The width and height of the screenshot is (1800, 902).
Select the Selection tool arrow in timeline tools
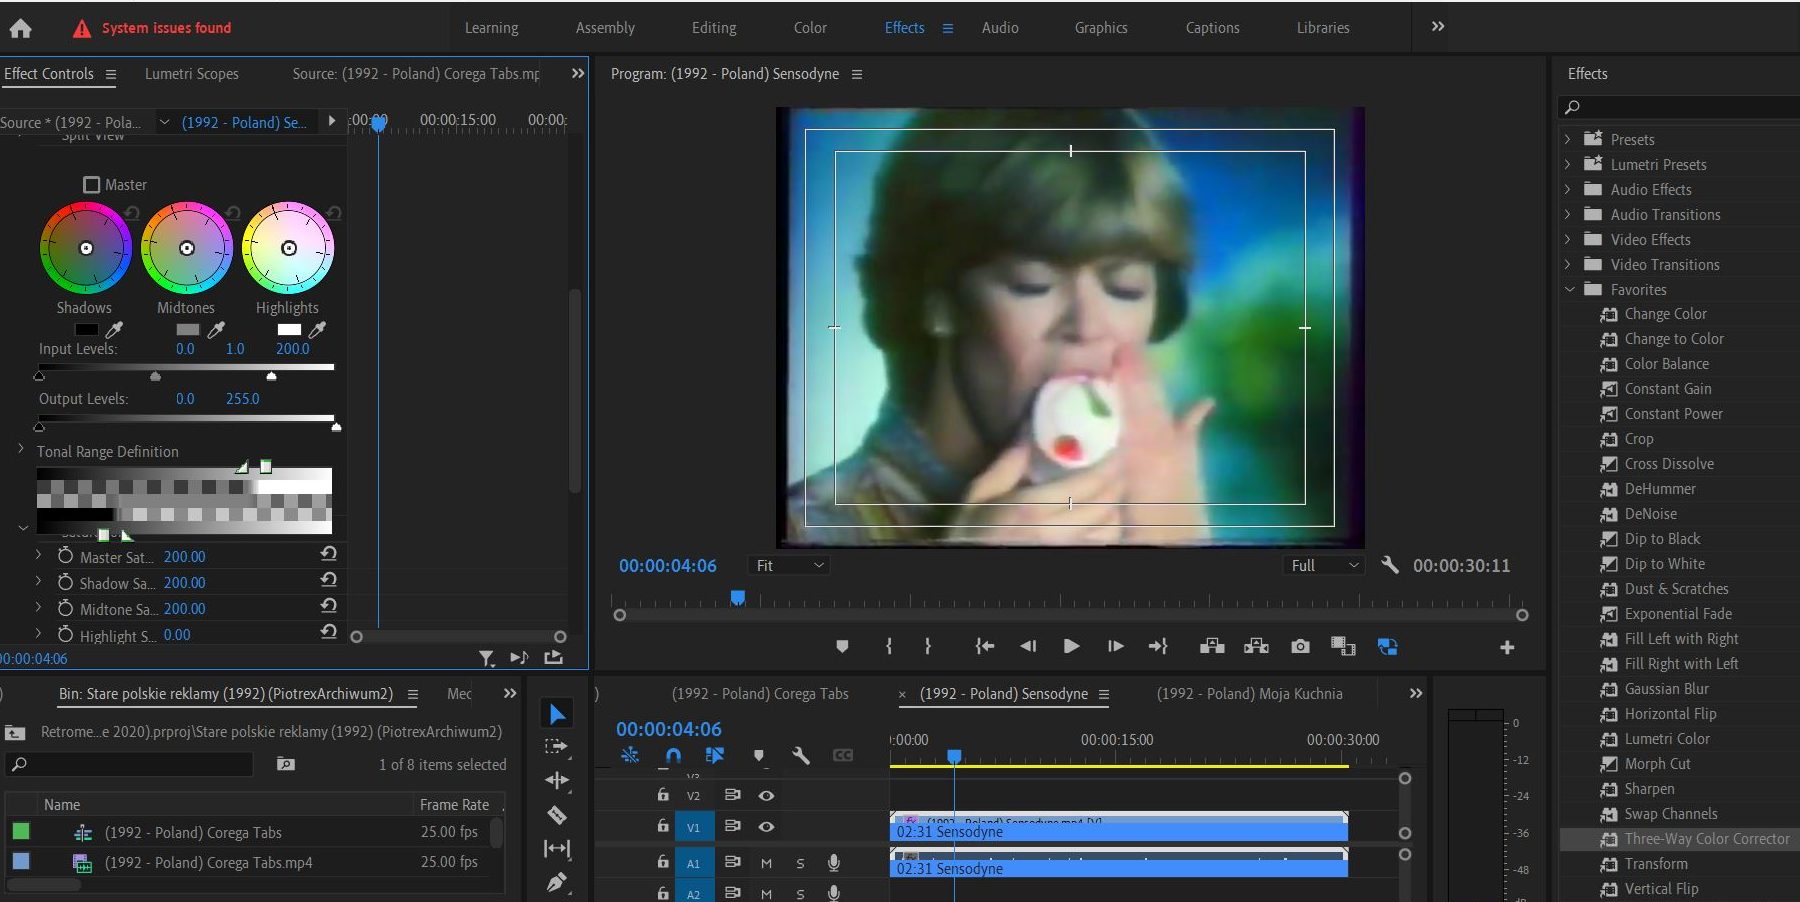coord(557,713)
